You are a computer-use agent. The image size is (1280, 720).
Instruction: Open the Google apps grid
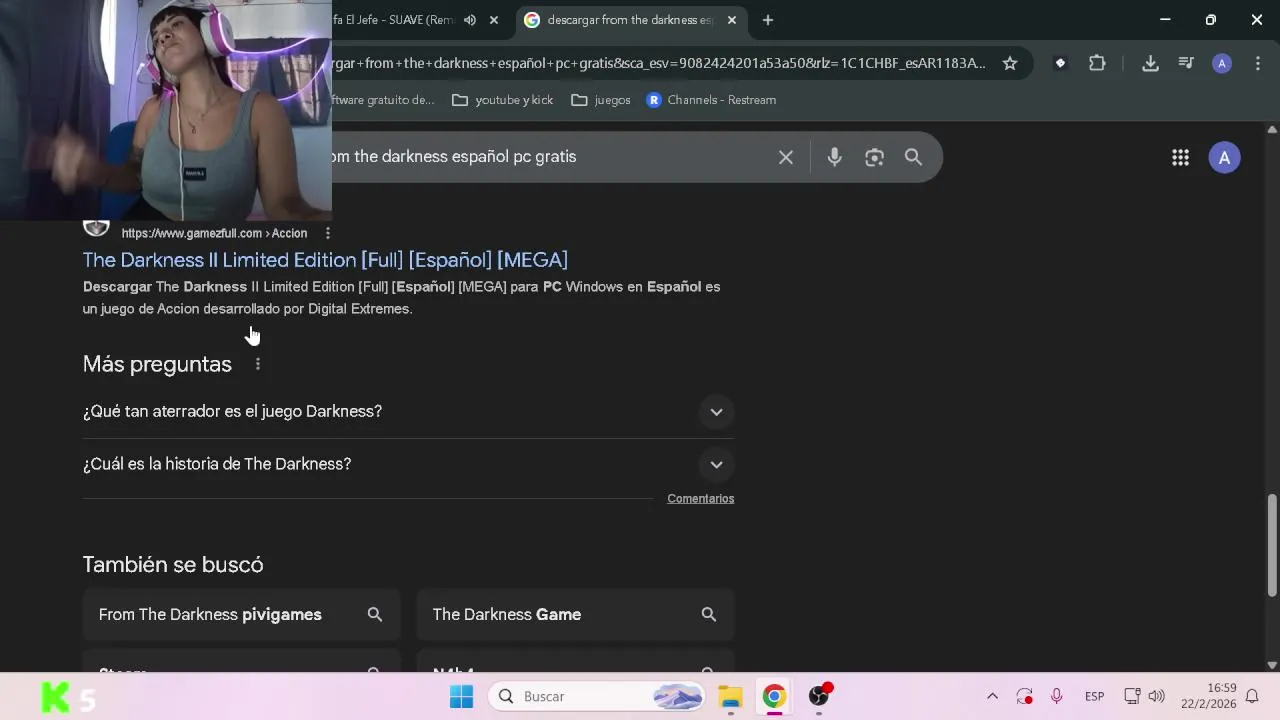coord(1180,157)
